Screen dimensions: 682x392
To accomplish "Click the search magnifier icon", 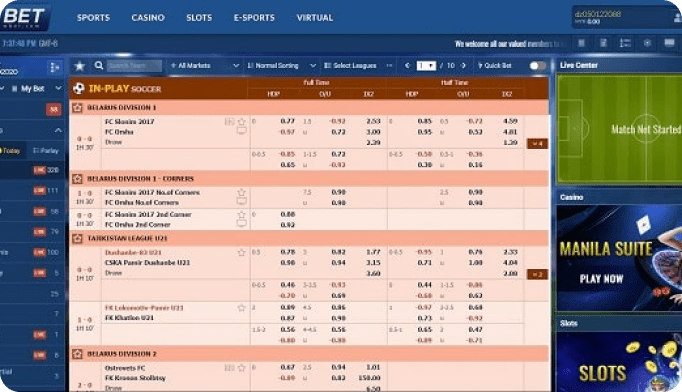I will (x=99, y=65).
